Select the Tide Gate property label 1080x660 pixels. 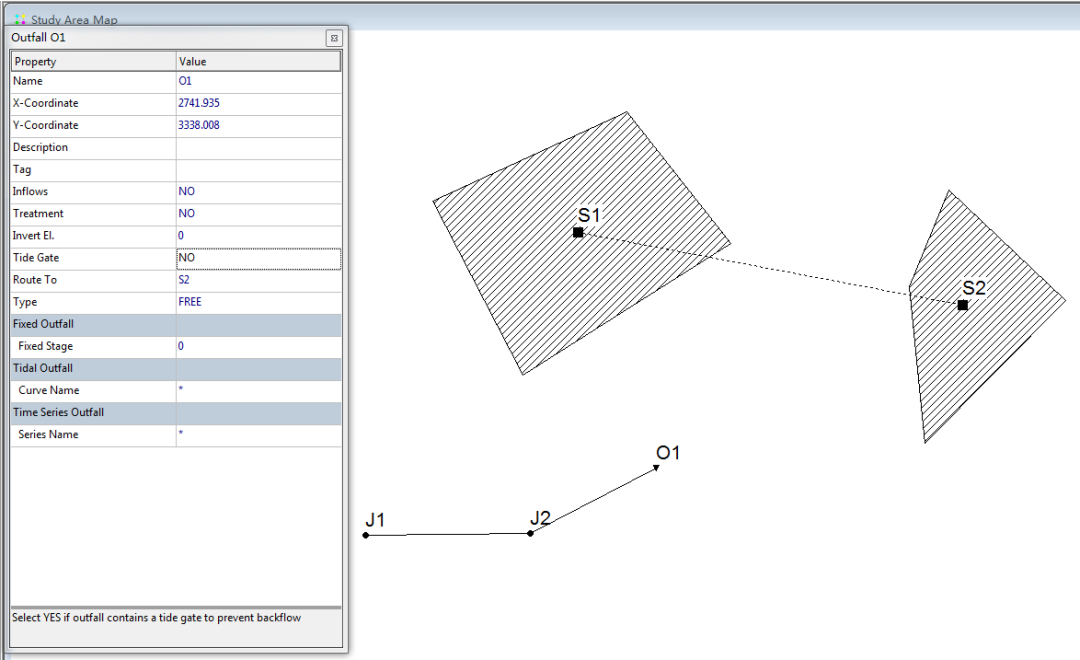(36, 258)
